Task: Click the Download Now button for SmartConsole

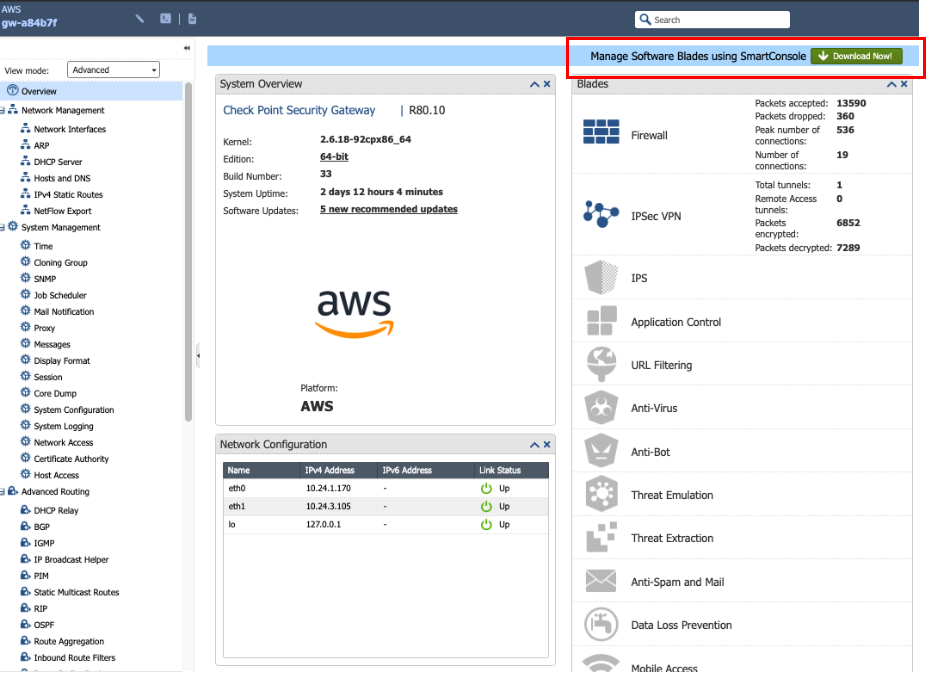Action: pyautogui.click(x=856, y=56)
